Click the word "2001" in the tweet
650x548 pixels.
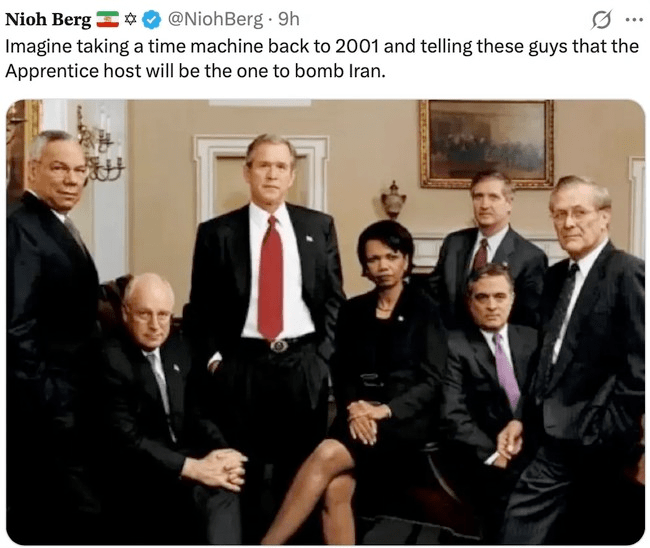(357, 46)
